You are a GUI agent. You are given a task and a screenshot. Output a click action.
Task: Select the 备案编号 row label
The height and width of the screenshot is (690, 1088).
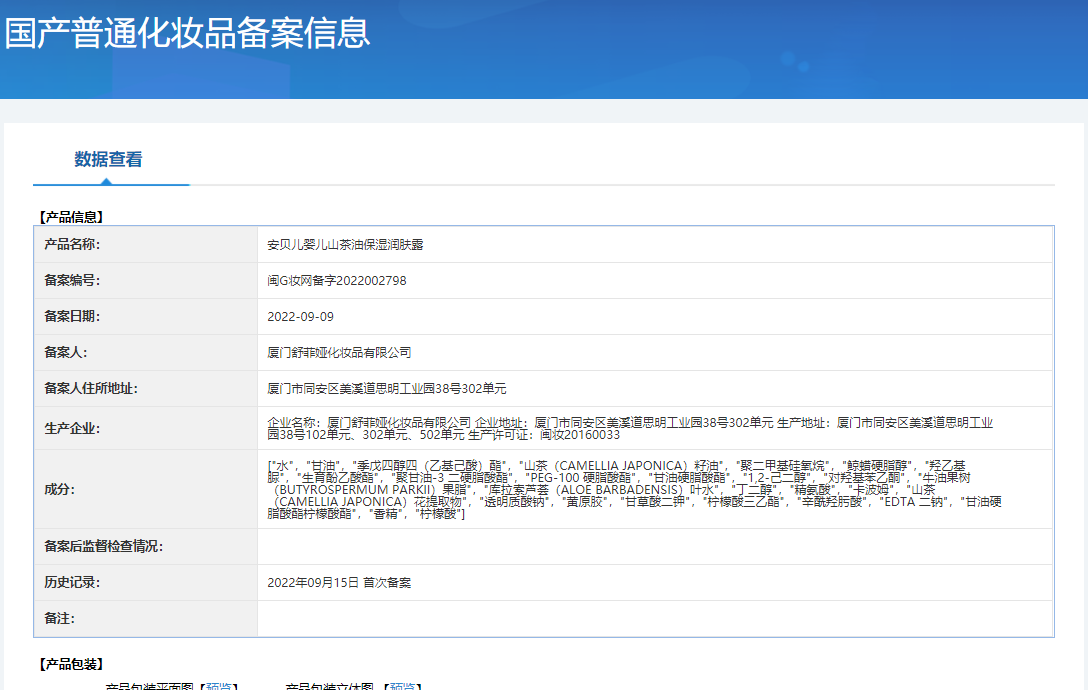(72, 280)
